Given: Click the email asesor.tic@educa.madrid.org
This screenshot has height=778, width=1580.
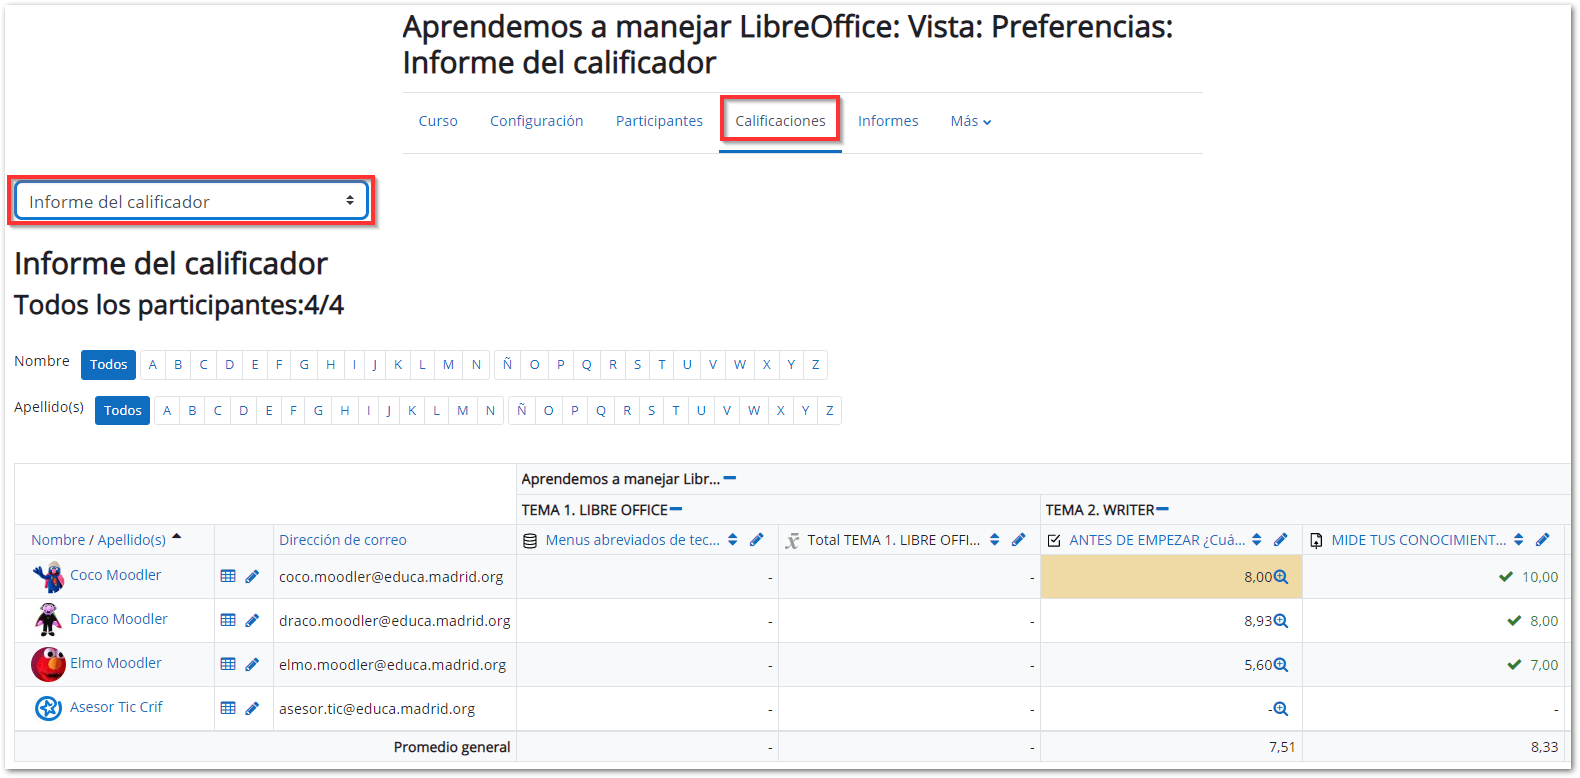Looking at the screenshot, I should (x=377, y=709).
